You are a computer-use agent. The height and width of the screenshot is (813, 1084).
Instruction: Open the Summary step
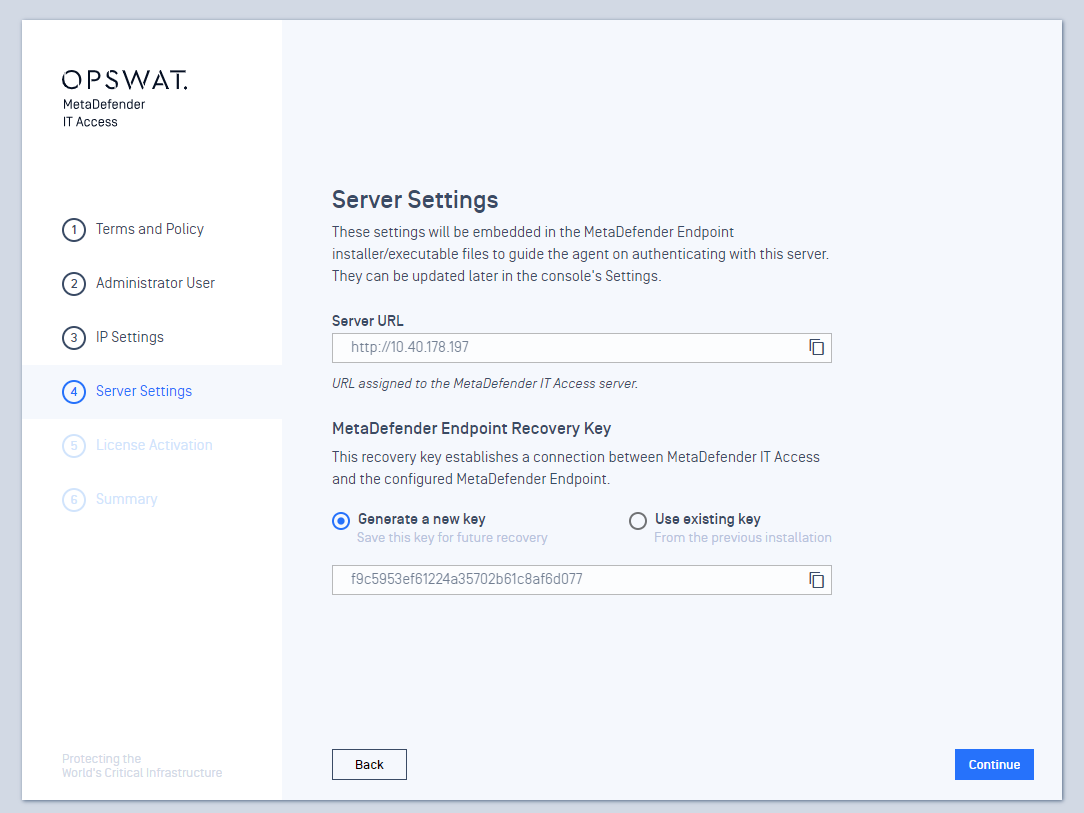(x=127, y=498)
